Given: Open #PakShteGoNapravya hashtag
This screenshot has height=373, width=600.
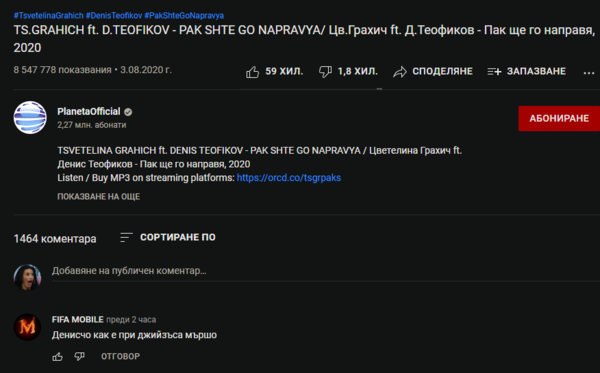Looking at the screenshot, I should pyautogui.click(x=184, y=16).
